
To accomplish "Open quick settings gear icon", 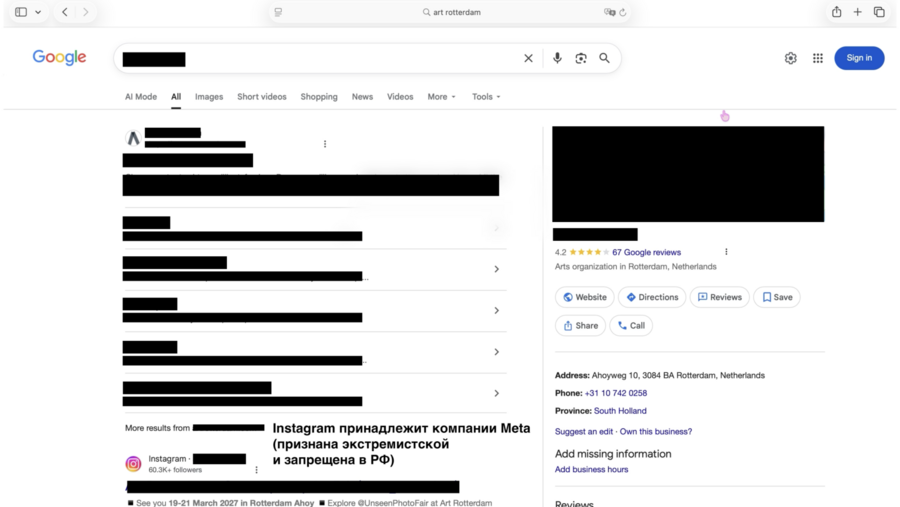I will pyautogui.click(x=791, y=58).
